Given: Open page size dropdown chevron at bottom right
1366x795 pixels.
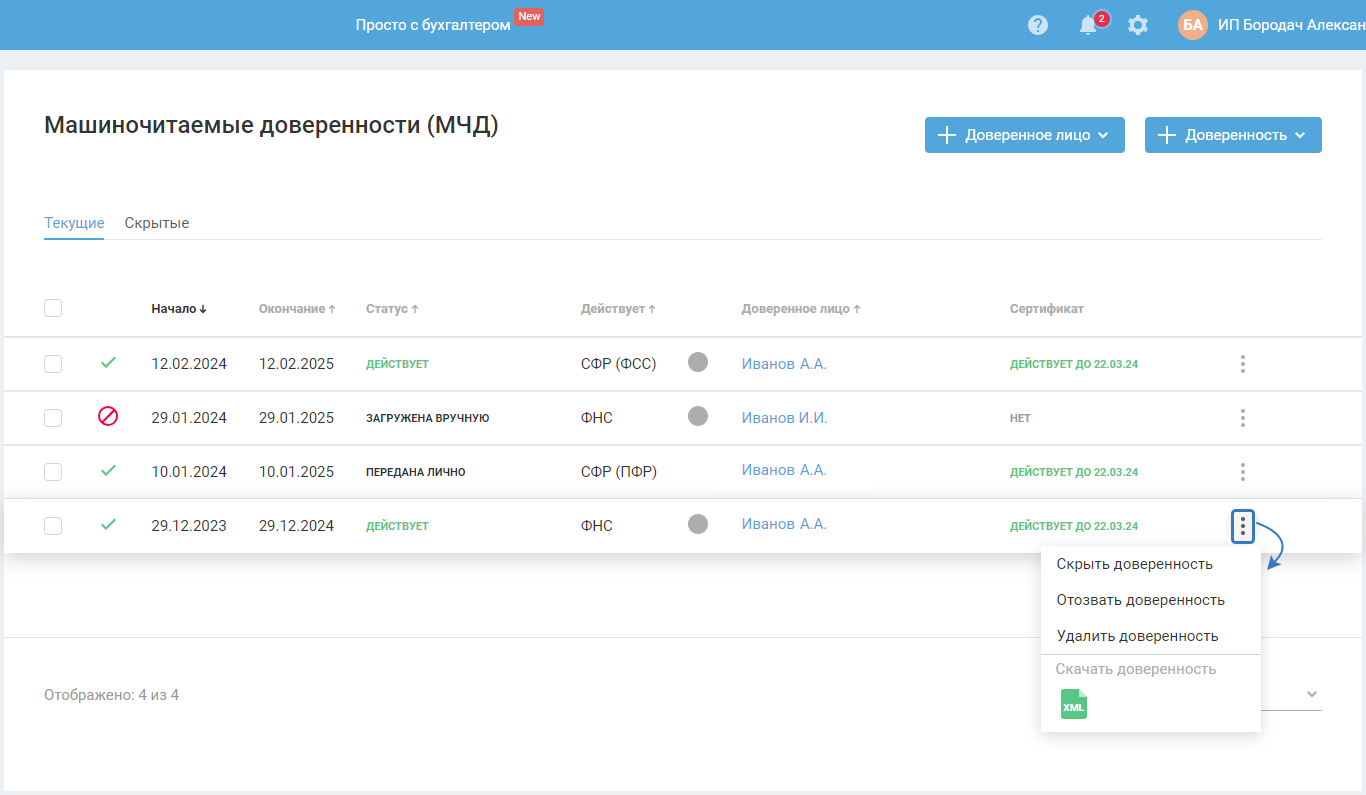Looking at the screenshot, I should pyautogui.click(x=1311, y=695).
